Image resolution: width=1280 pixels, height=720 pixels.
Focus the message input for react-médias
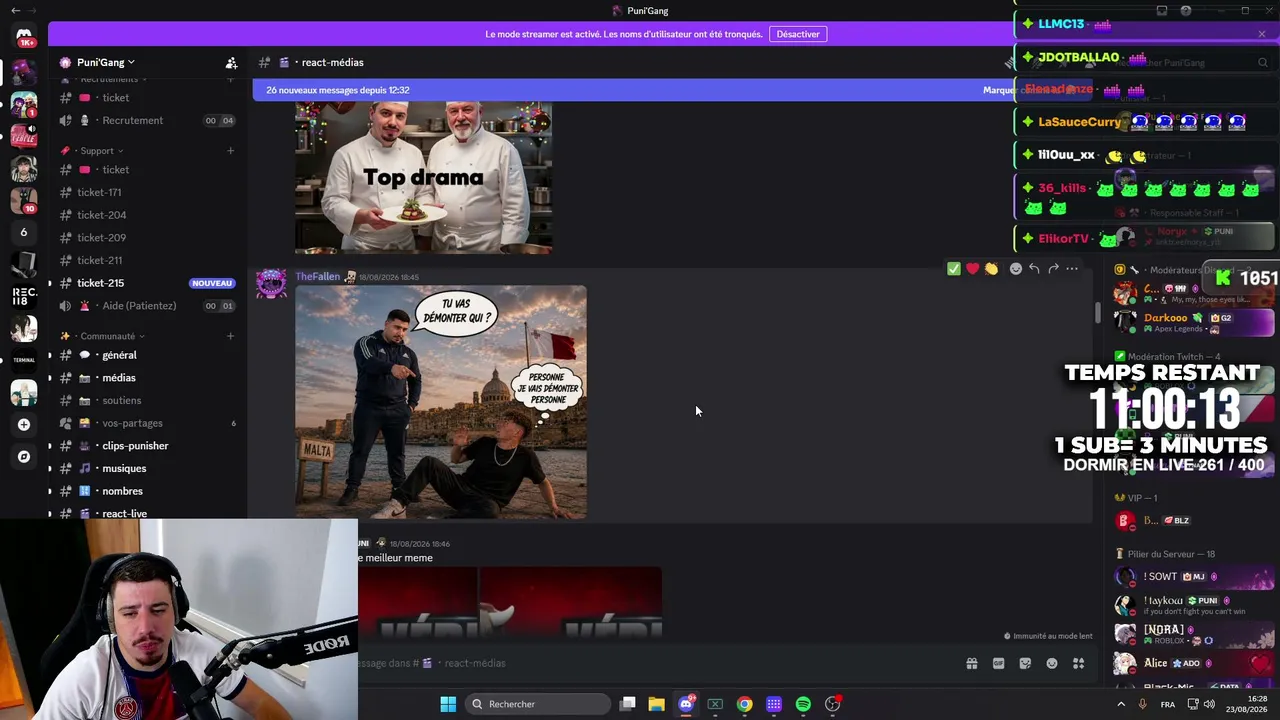coord(655,663)
